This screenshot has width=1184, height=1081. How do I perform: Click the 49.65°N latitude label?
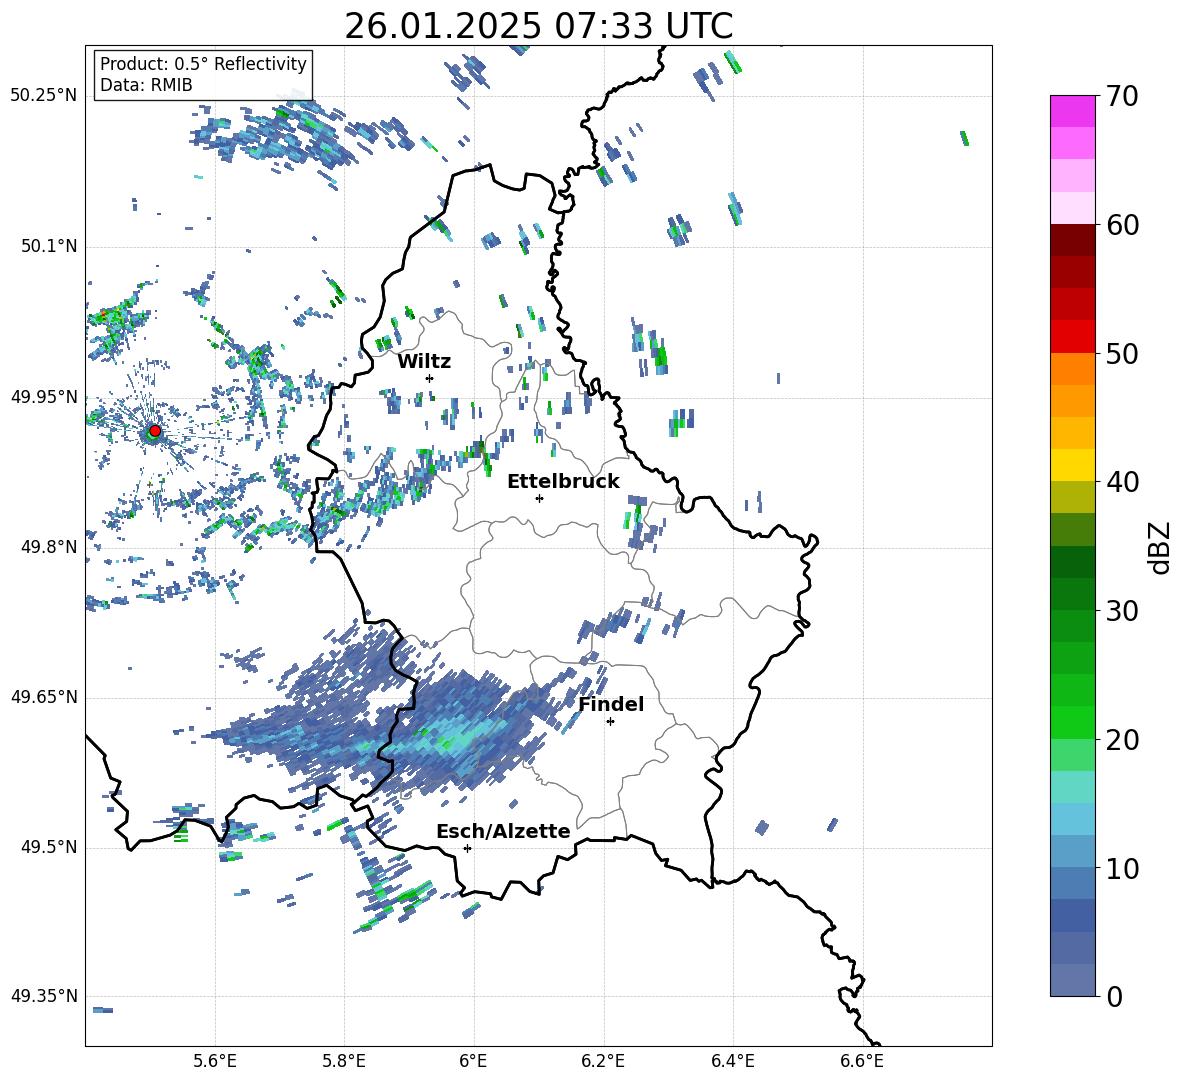44,696
